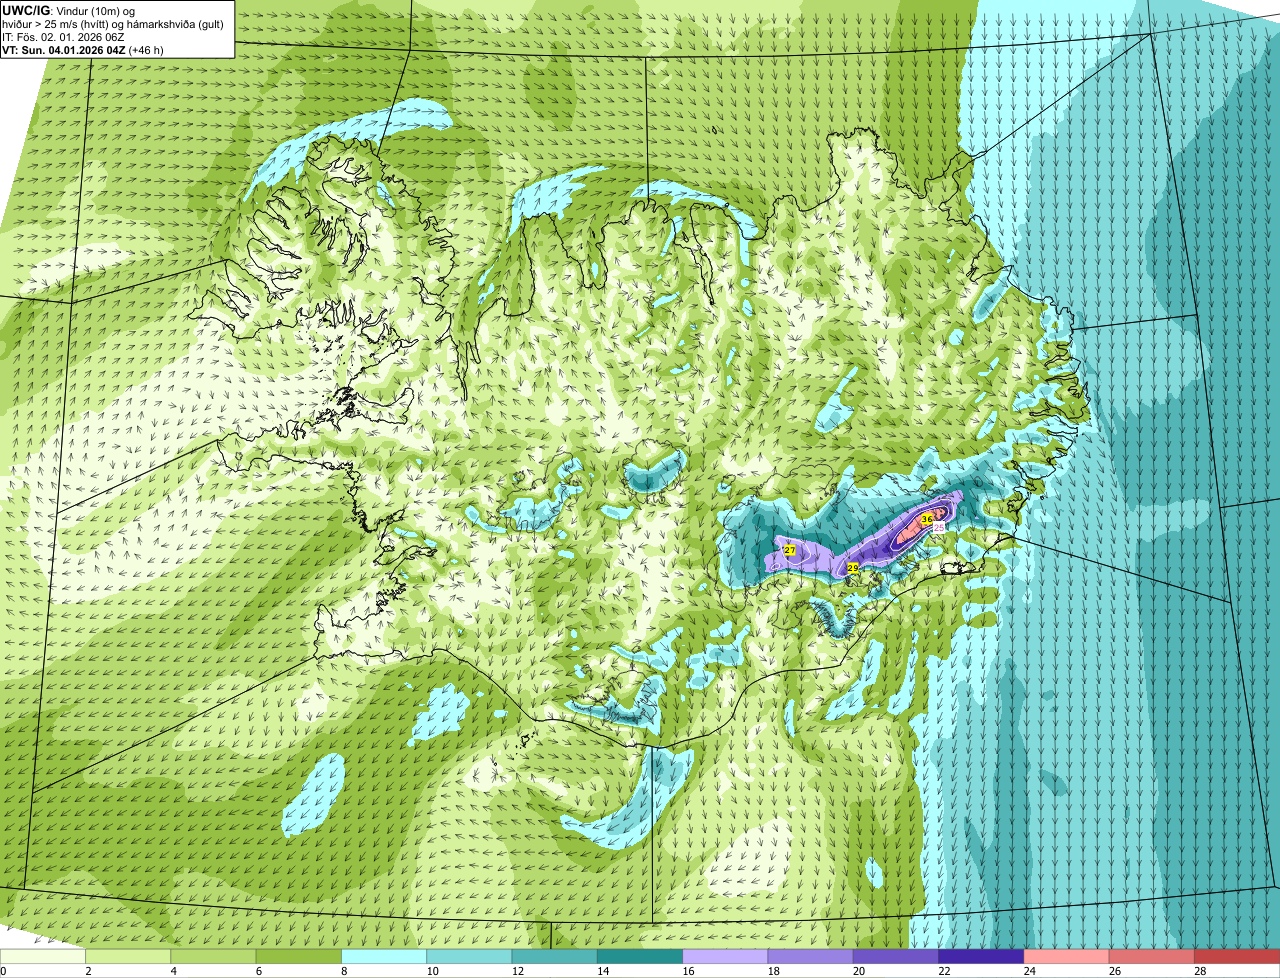Click the legend scale label '4'
The width and height of the screenshot is (1280, 978).
tap(173, 971)
